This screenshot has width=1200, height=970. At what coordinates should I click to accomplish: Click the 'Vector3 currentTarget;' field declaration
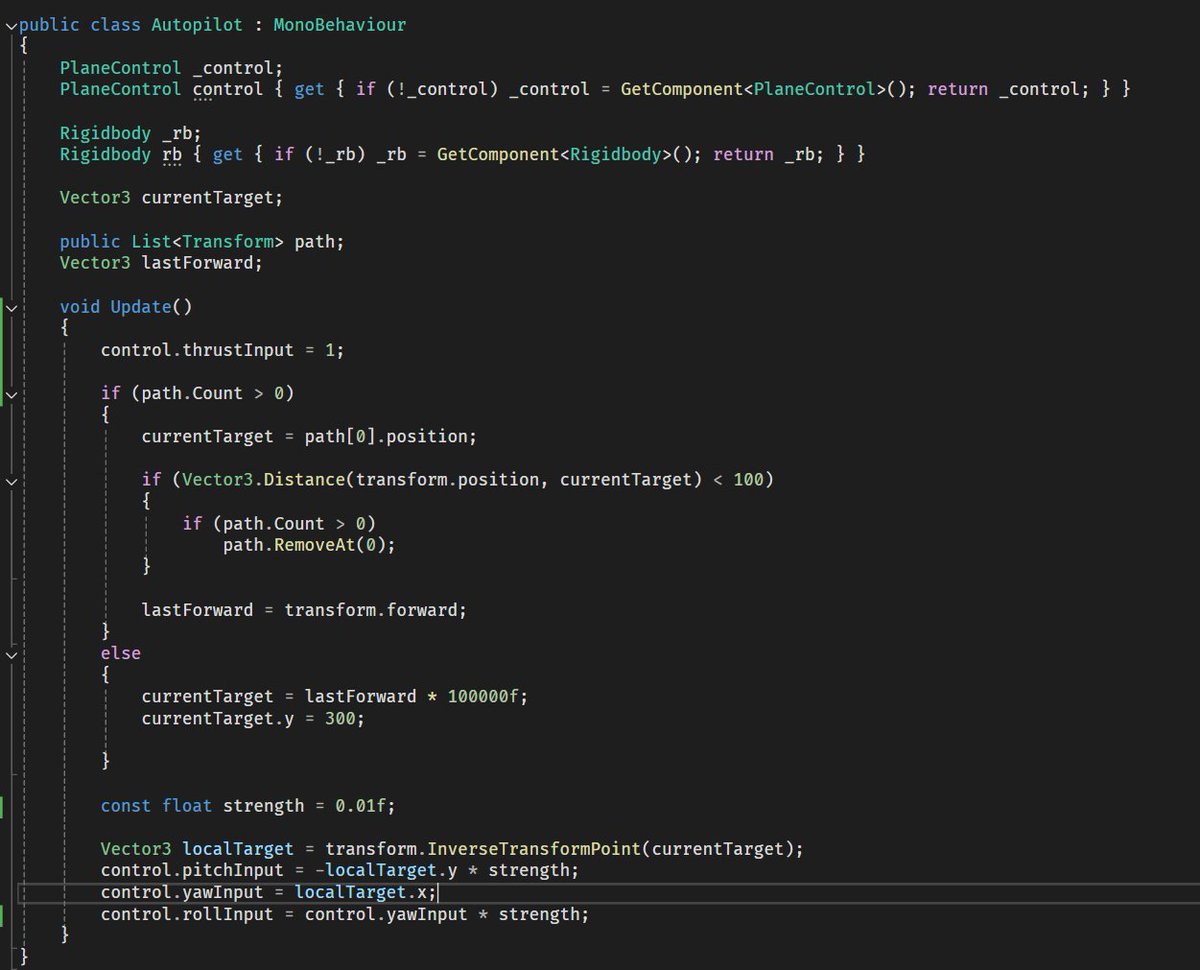pos(171,197)
